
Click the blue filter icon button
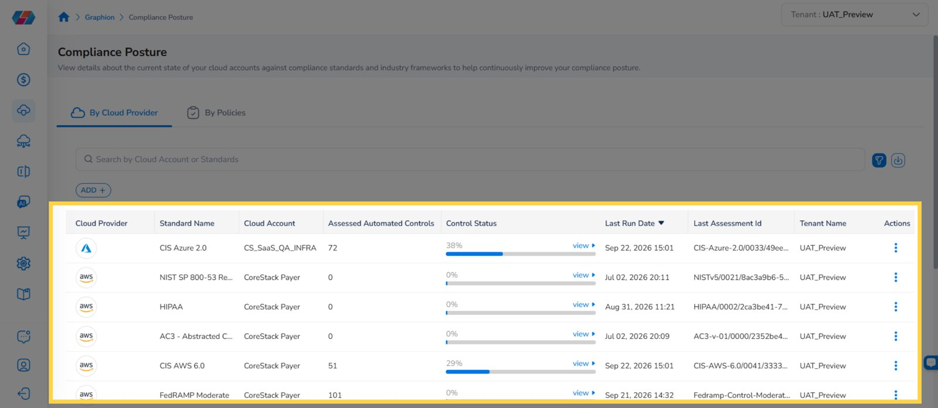click(879, 160)
